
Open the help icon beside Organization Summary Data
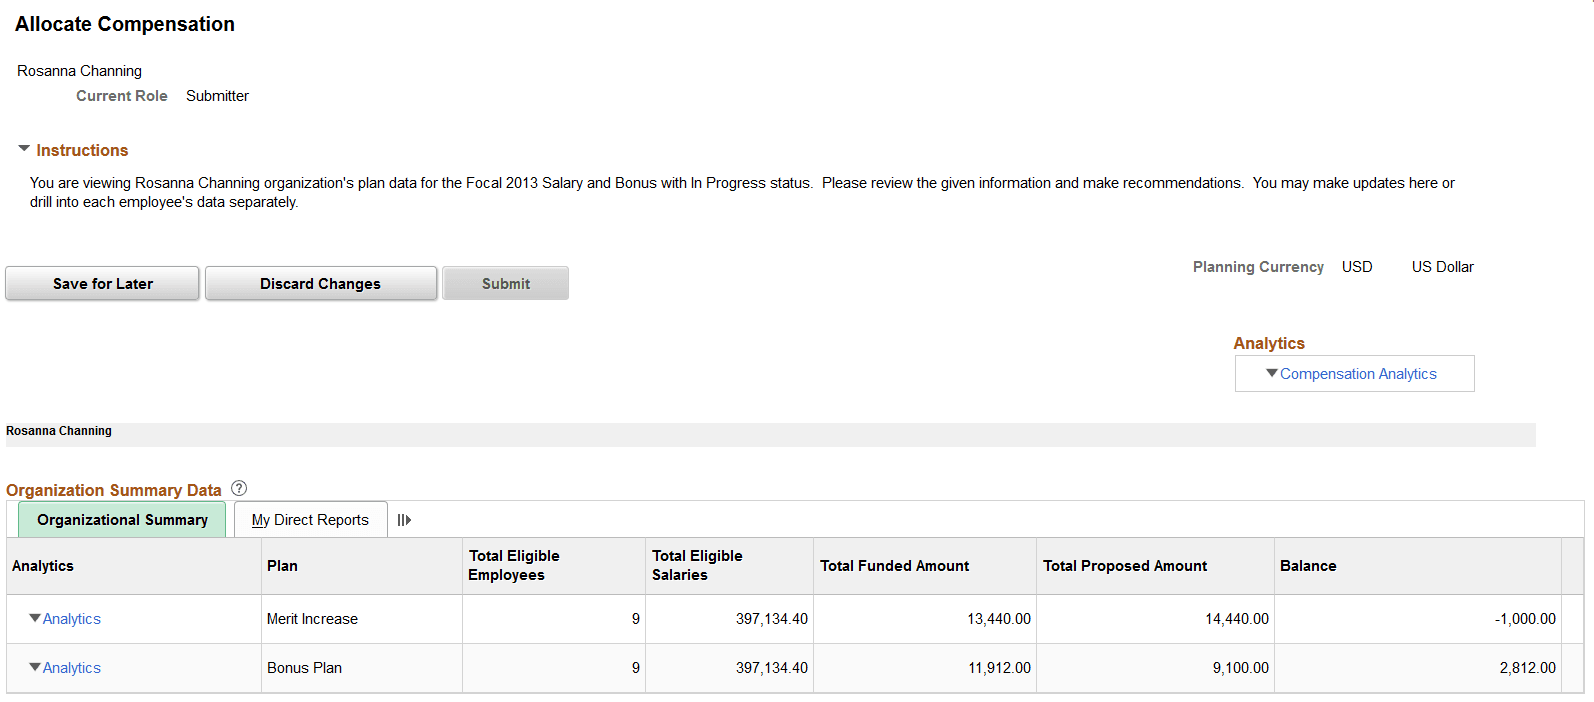(x=239, y=488)
